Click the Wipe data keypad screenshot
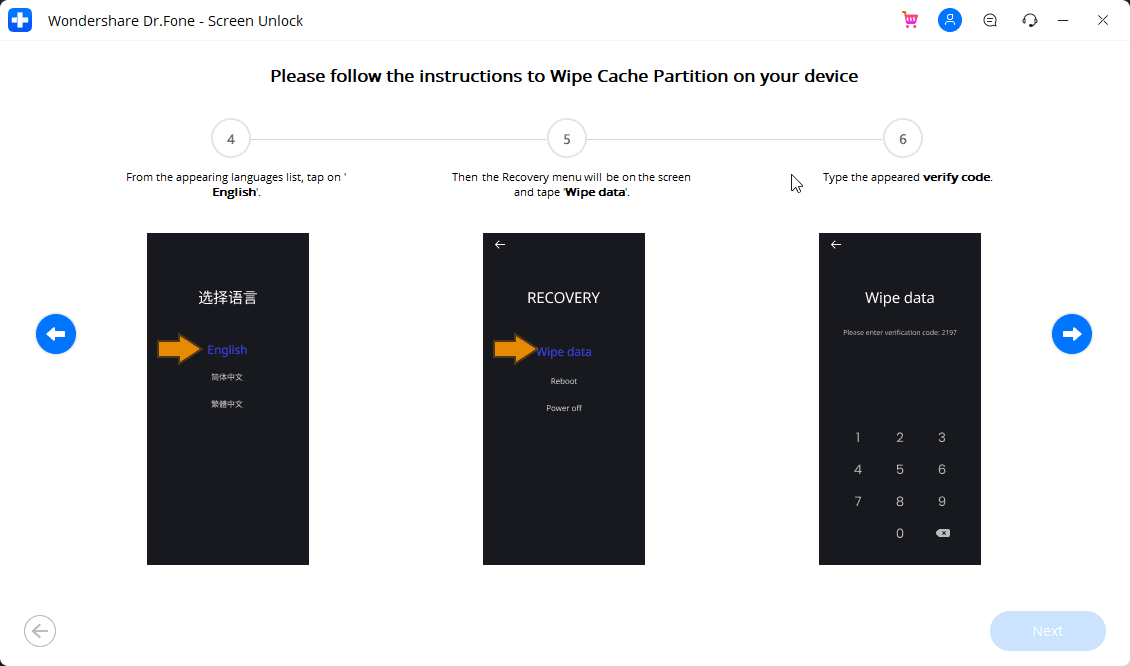Screen dimensions: 1130x666 coord(899,399)
